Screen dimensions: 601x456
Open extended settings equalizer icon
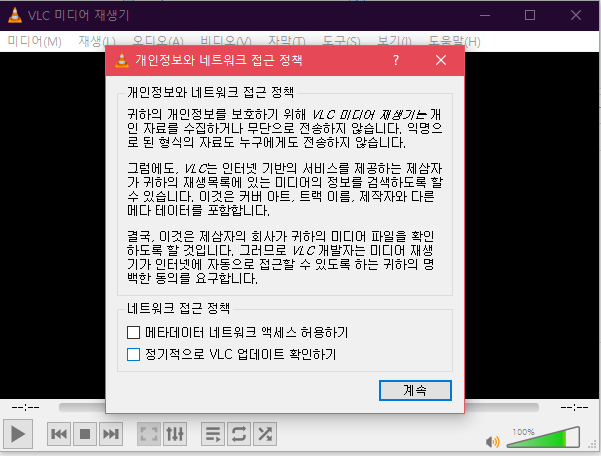point(175,434)
